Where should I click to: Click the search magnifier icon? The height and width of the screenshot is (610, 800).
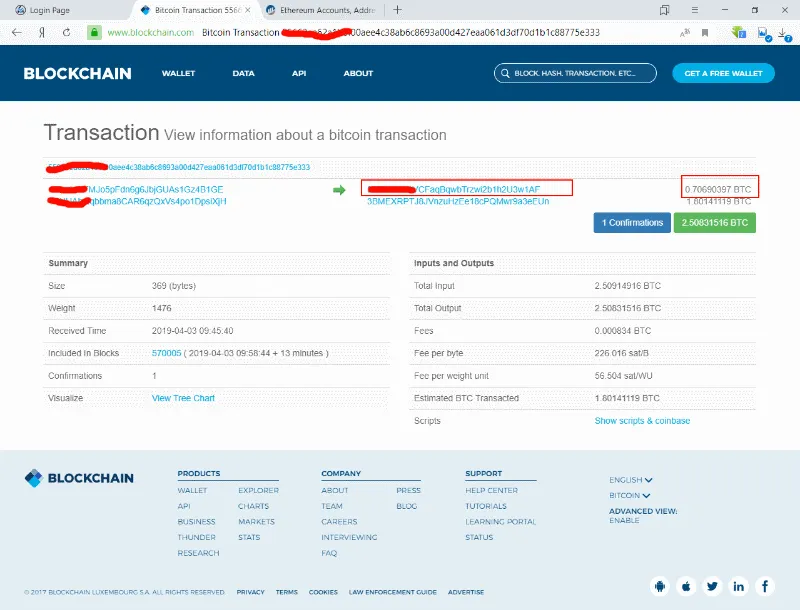pyautogui.click(x=505, y=73)
